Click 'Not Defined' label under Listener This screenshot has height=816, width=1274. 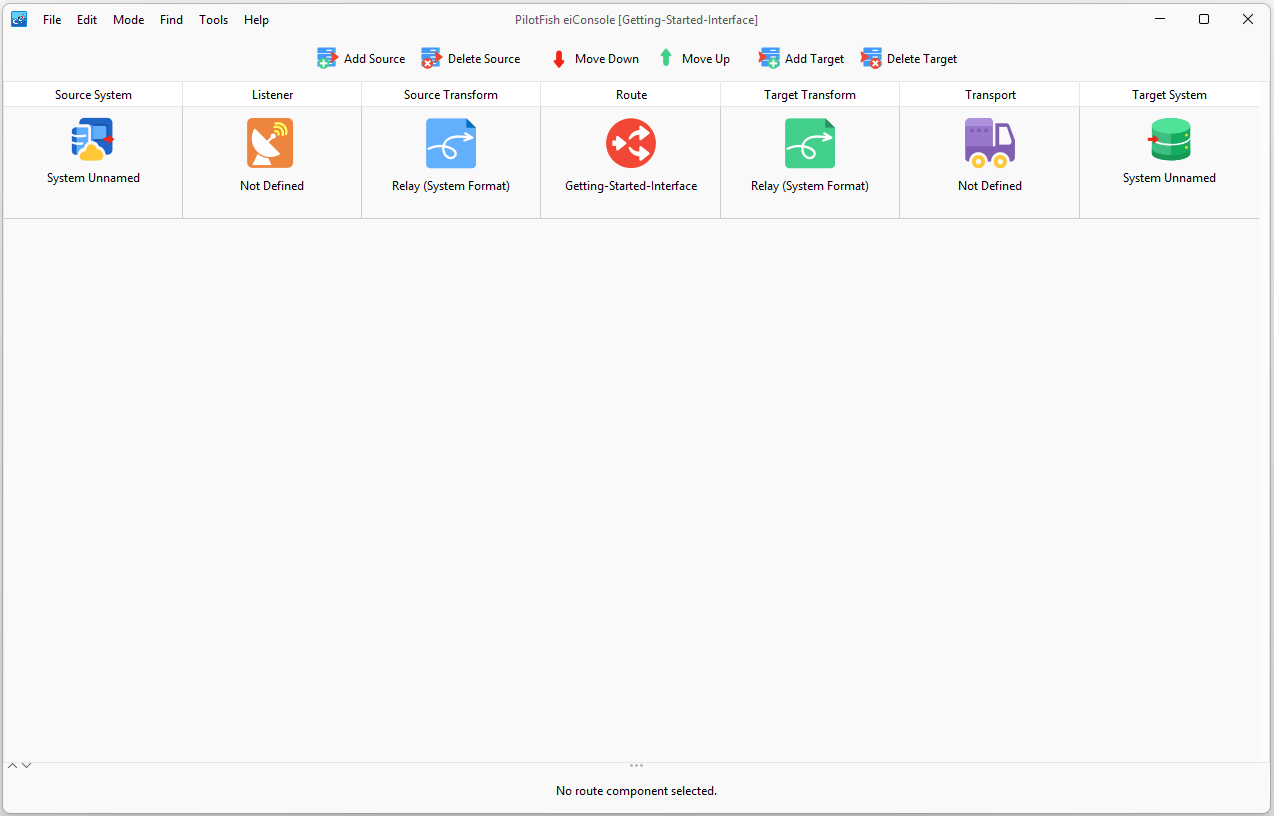coord(272,186)
